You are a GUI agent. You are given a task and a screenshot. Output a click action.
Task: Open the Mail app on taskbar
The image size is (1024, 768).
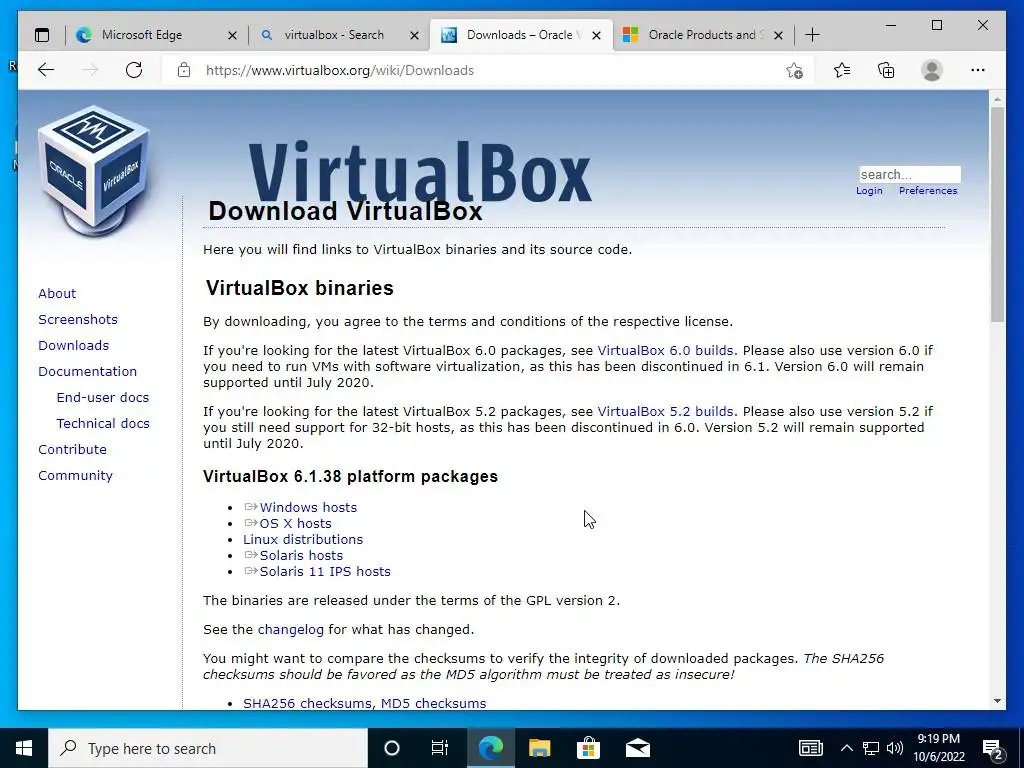click(x=637, y=748)
